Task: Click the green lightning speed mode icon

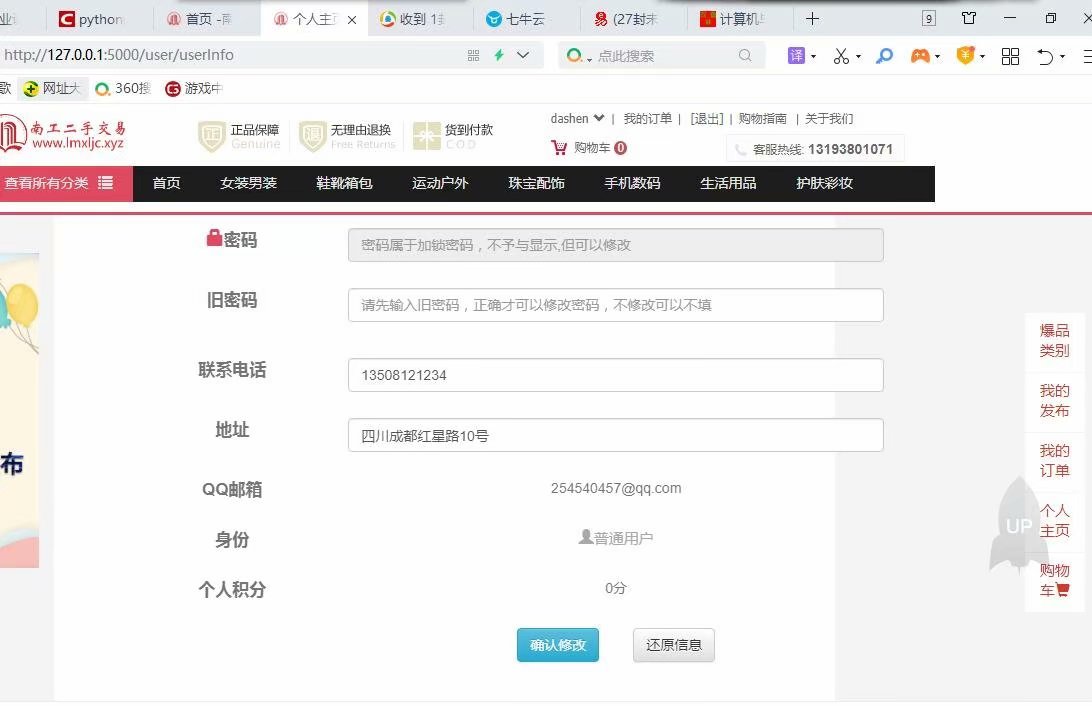Action: pos(499,55)
